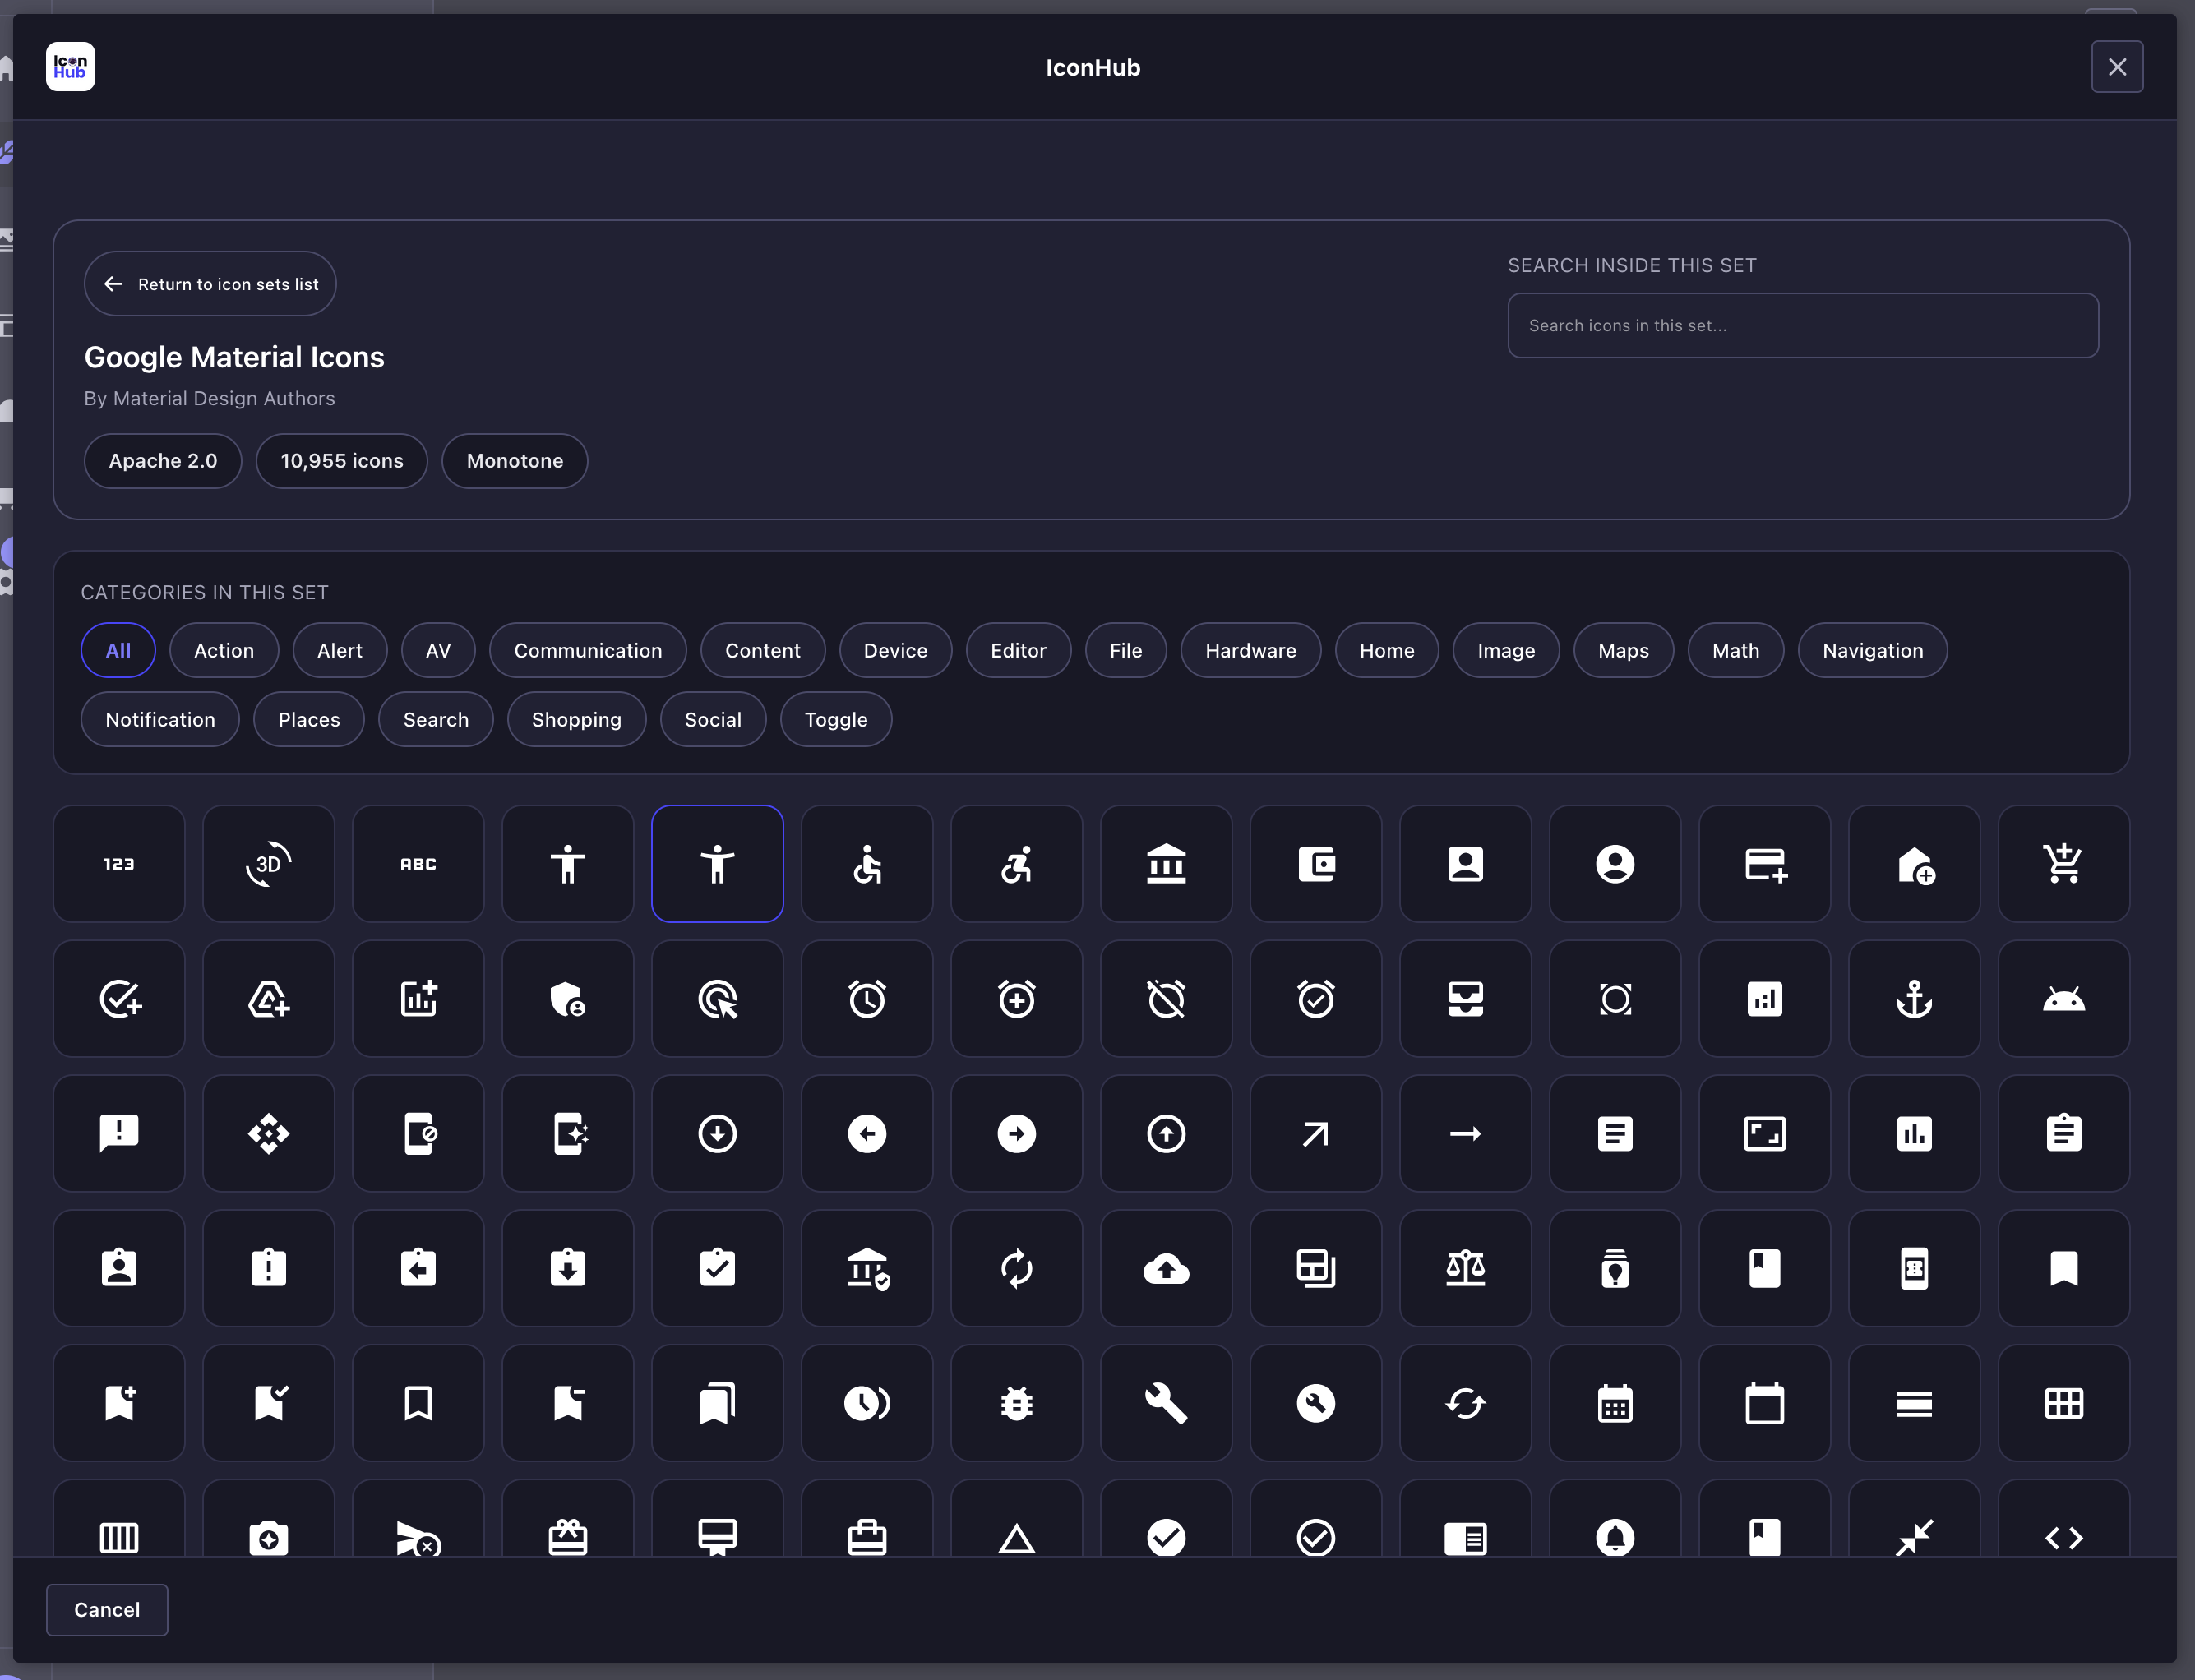The width and height of the screenshot is (2195, 1680).
Task: Pick the account balance bank icon
Action: (1166, 864)
